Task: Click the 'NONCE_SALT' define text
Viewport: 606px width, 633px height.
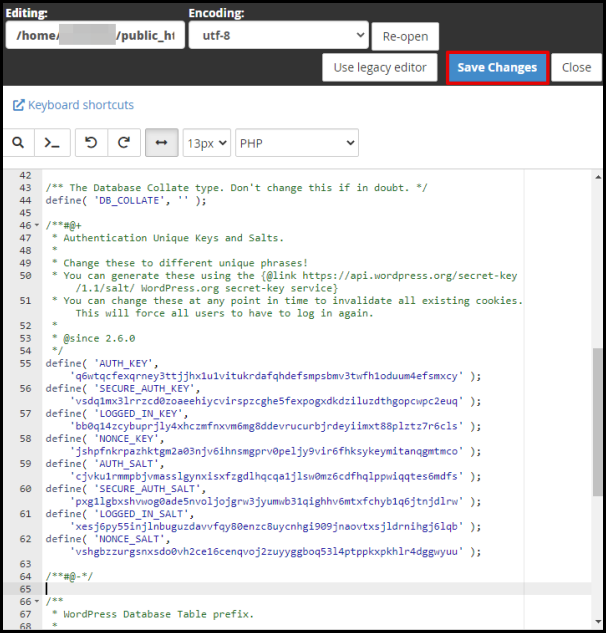Action: [x=108, y=539]
